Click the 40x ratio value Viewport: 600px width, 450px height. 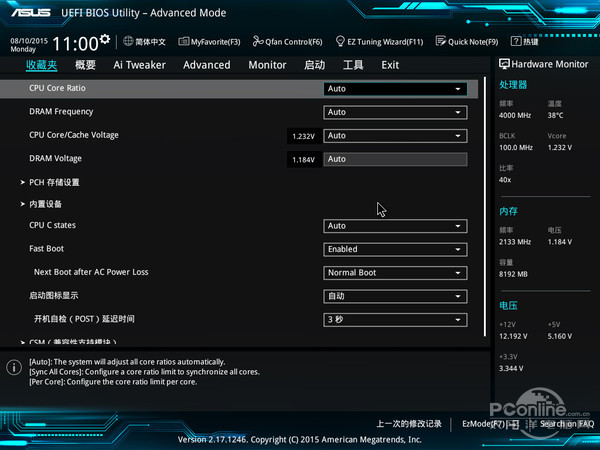(x=505, y=180)
